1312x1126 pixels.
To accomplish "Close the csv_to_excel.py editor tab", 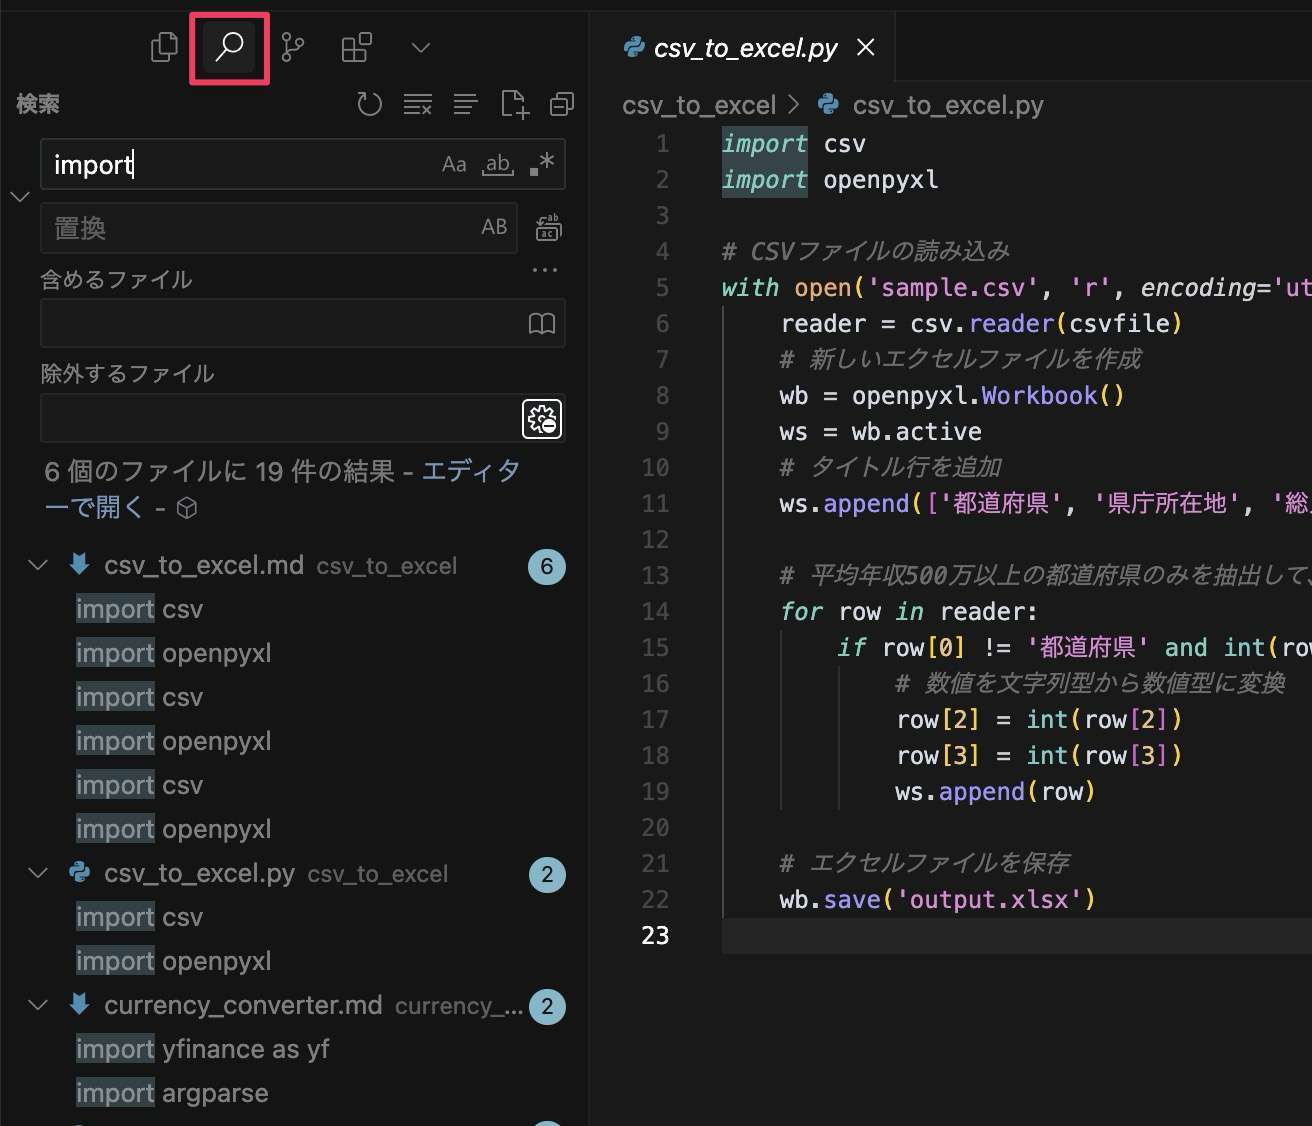I will pyautogui.click(x=866, y=47).
